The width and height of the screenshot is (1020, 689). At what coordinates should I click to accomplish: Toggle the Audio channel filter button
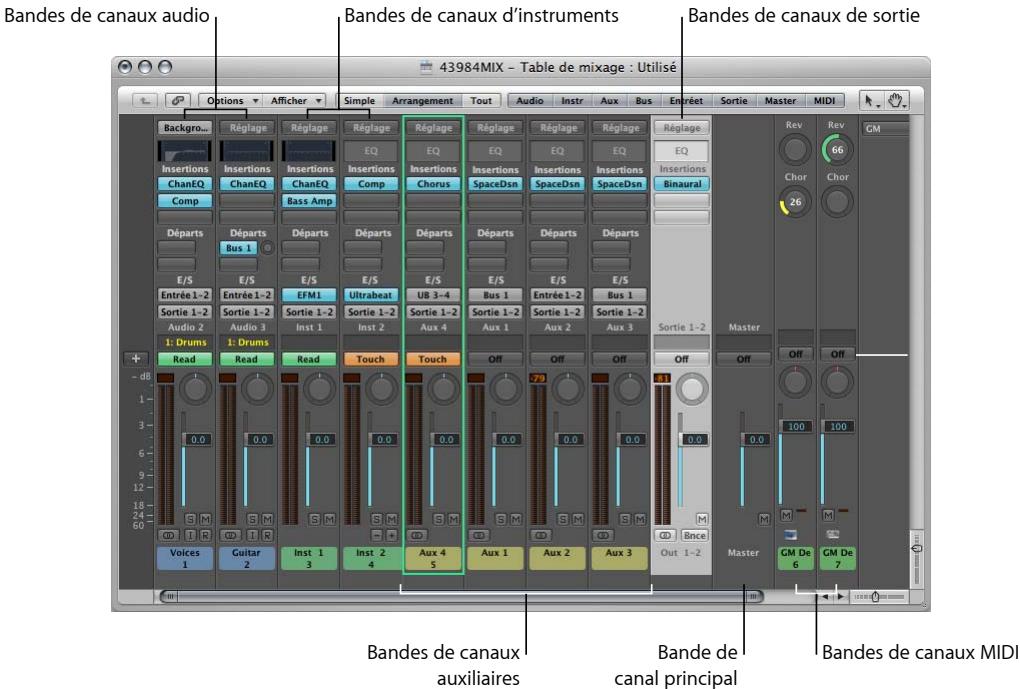point(530,101)
